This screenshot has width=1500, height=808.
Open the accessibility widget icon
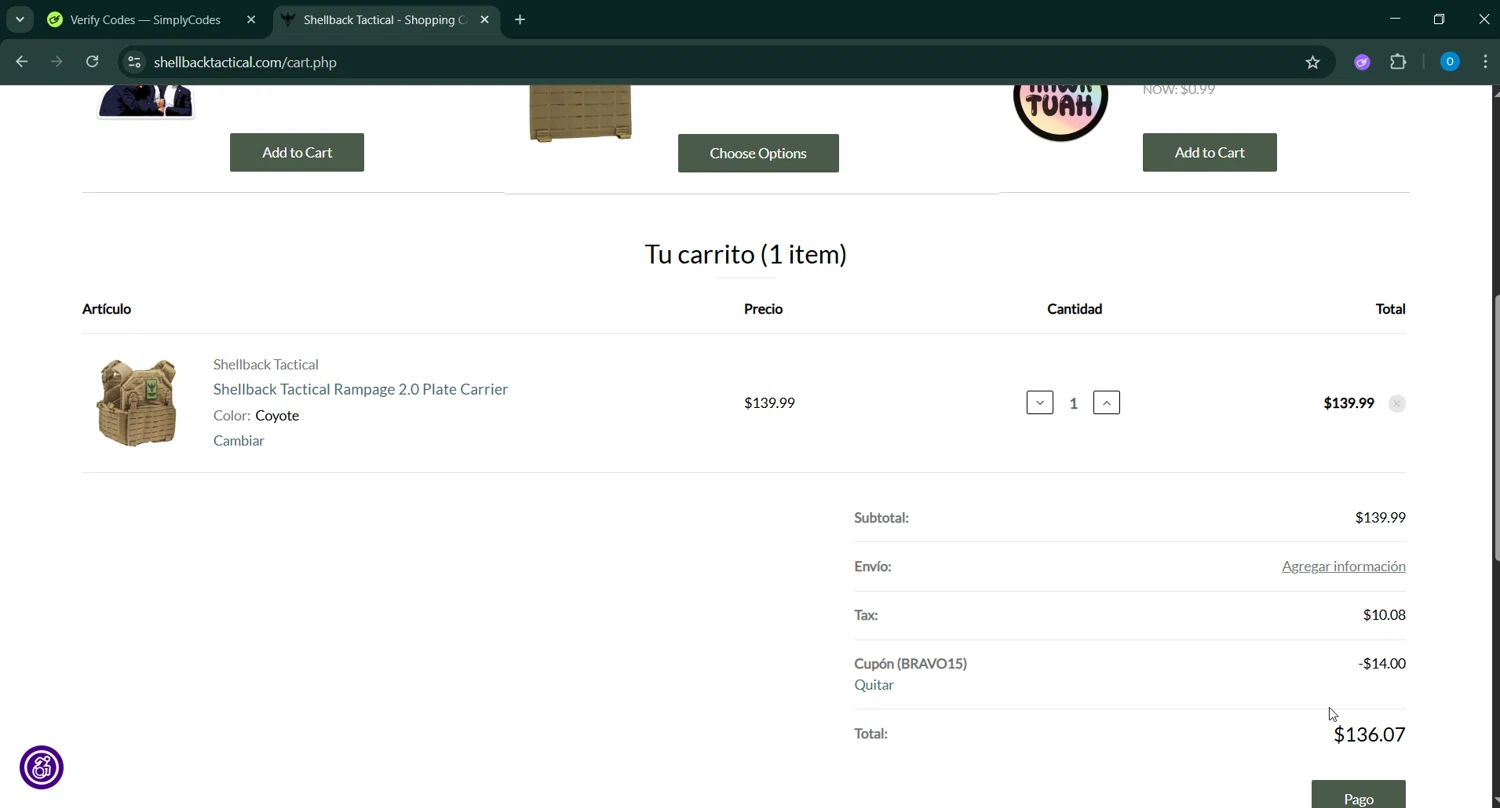(x=42, y=767)
